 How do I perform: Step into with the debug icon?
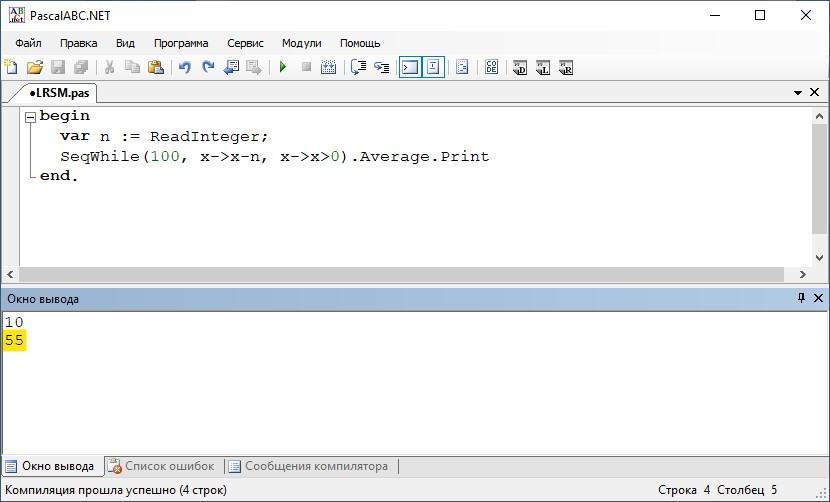(382, 67)
